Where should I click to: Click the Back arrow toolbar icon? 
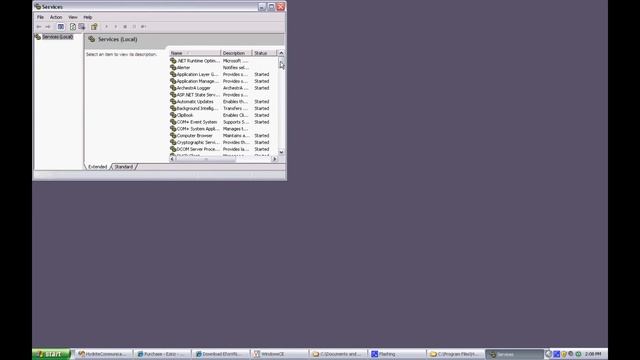(x=39, y=27)
